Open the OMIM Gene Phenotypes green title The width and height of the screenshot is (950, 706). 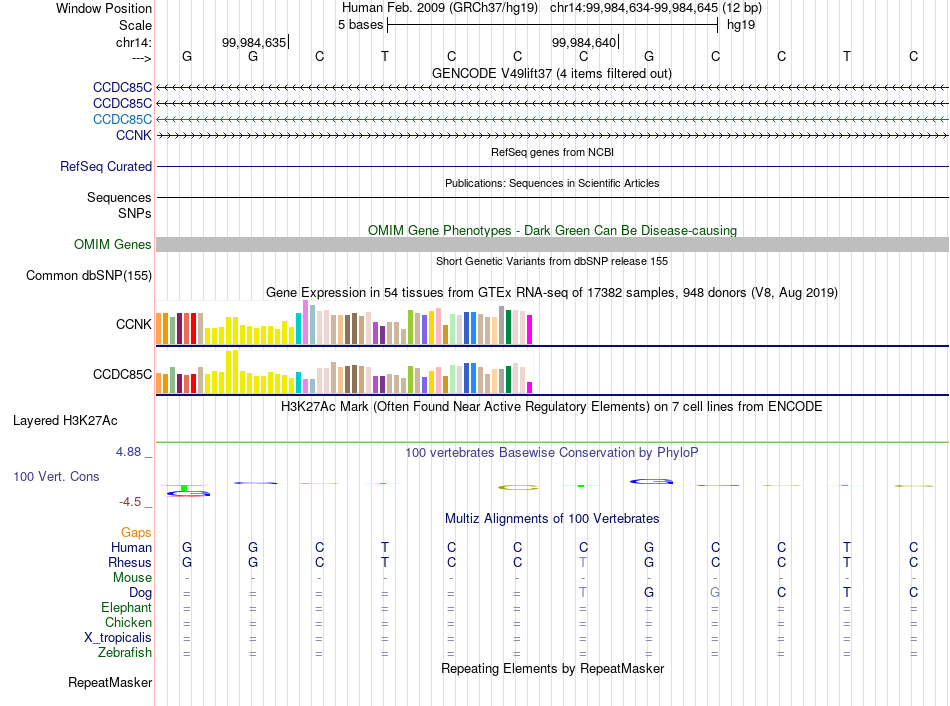(552, 230)
